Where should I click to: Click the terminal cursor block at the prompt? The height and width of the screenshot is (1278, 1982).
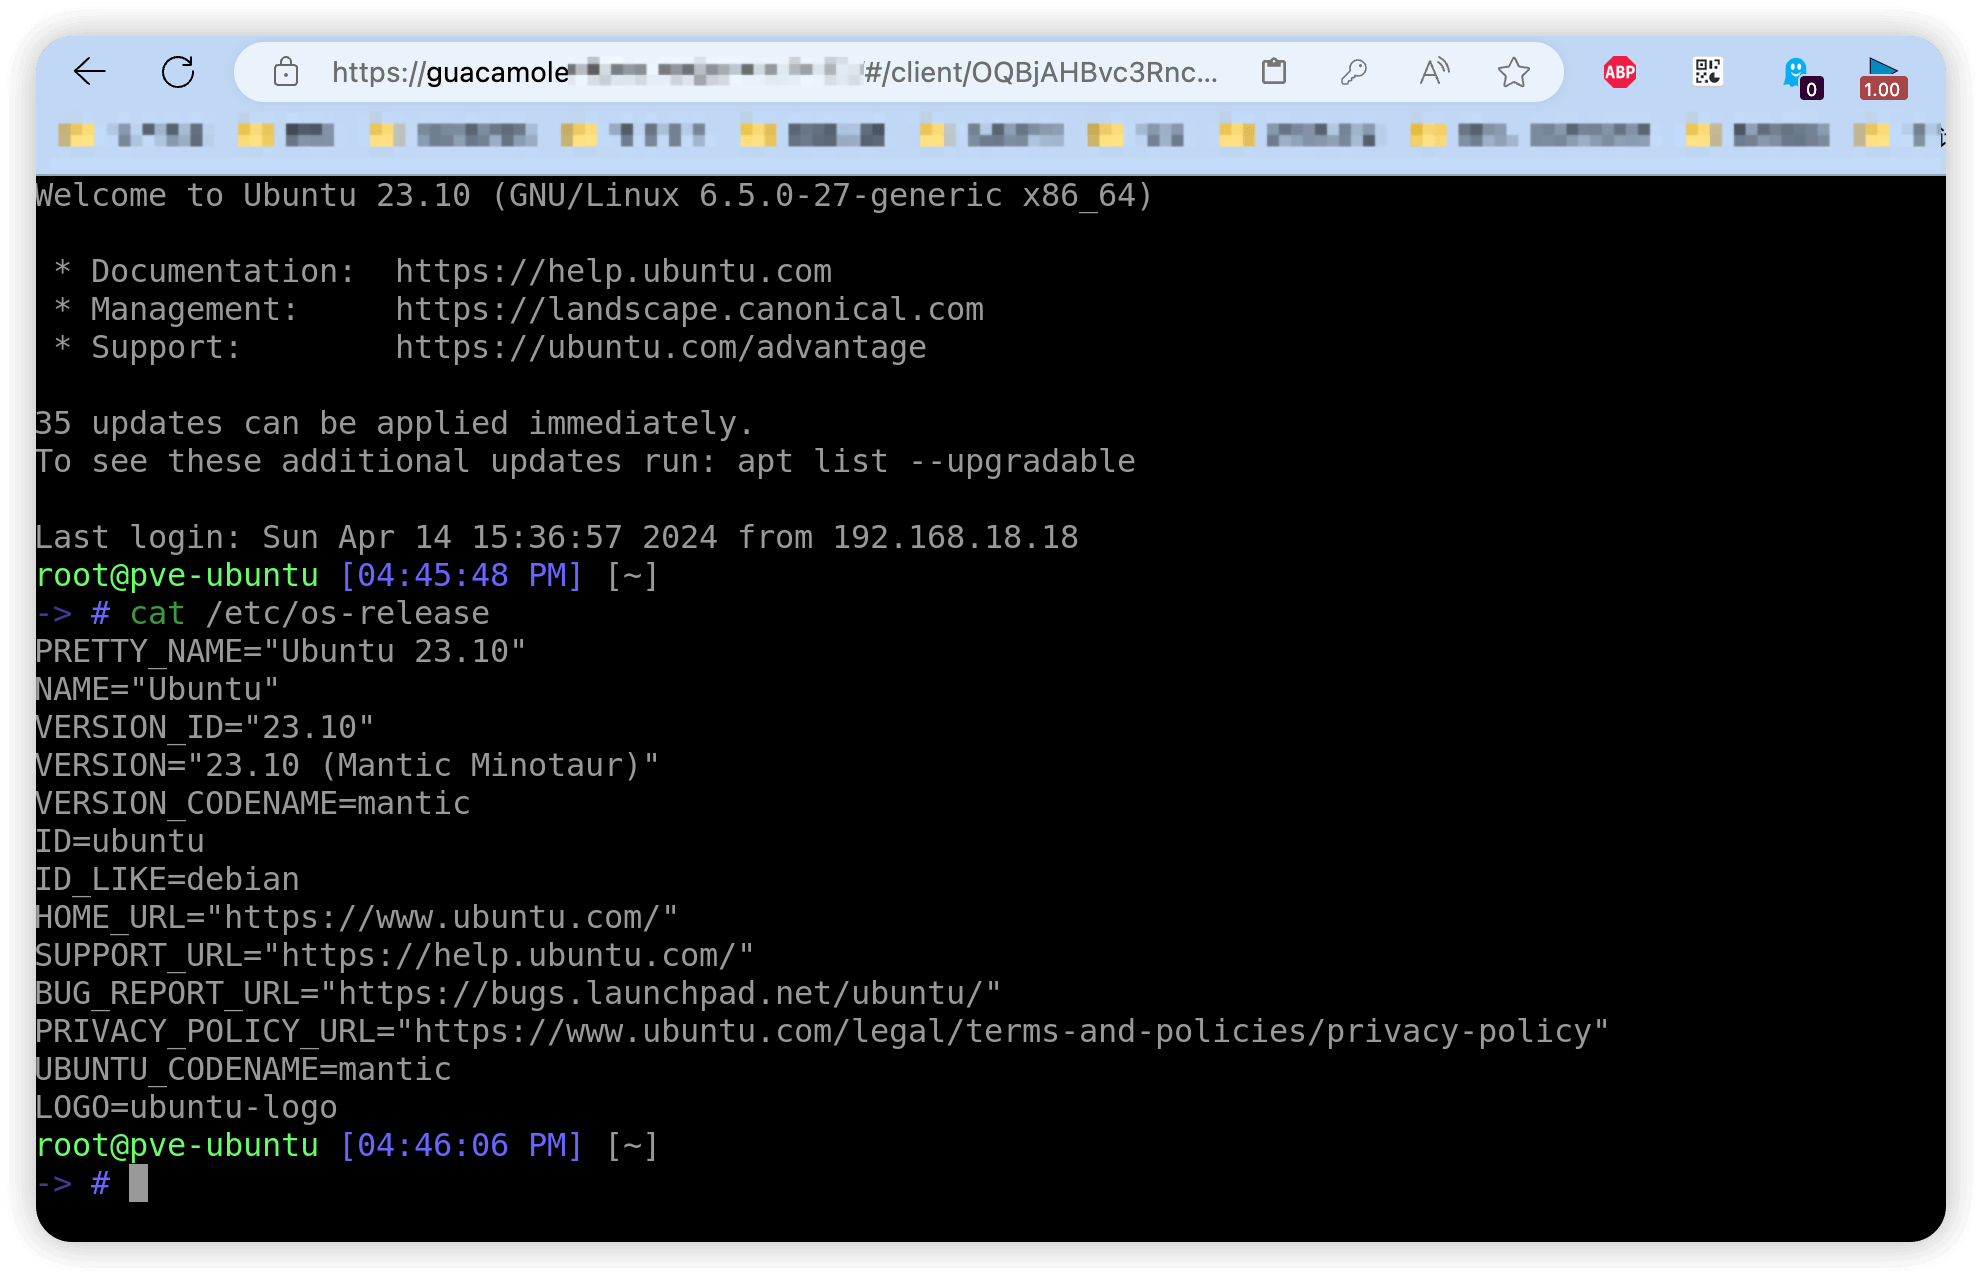pyautogui.click(x=138, y=1183)
